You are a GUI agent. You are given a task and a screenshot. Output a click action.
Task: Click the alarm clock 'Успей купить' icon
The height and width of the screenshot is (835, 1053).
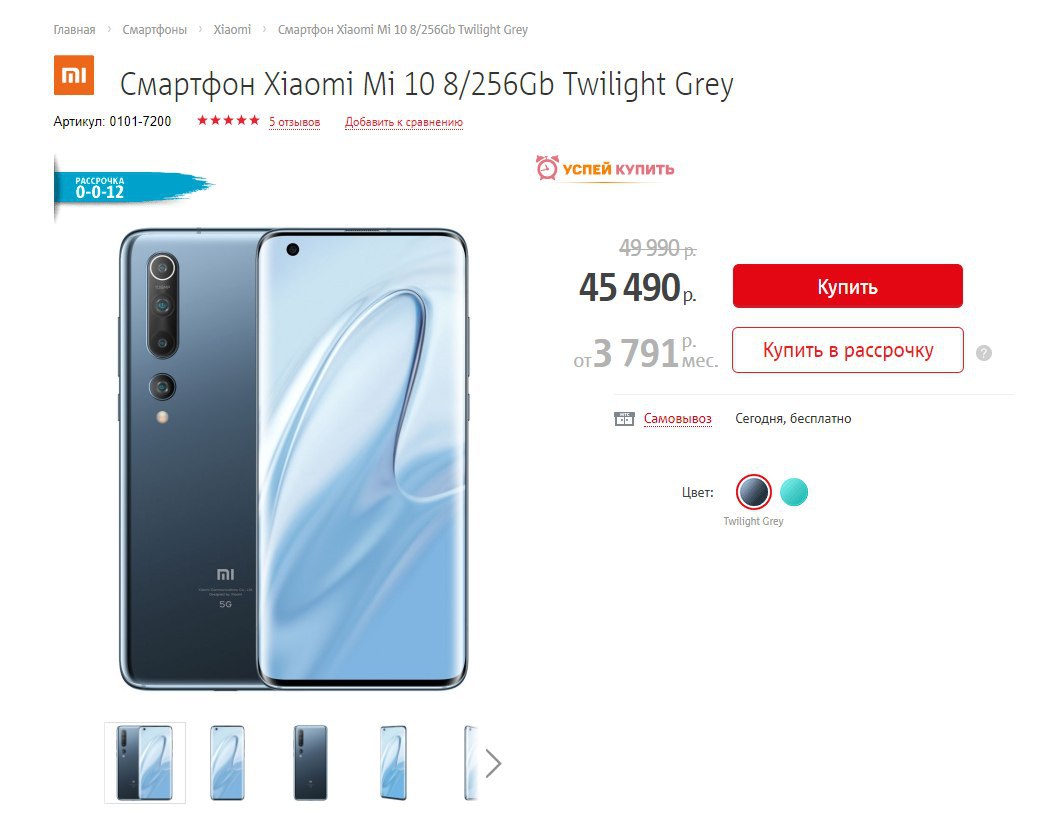pos(547,168)
